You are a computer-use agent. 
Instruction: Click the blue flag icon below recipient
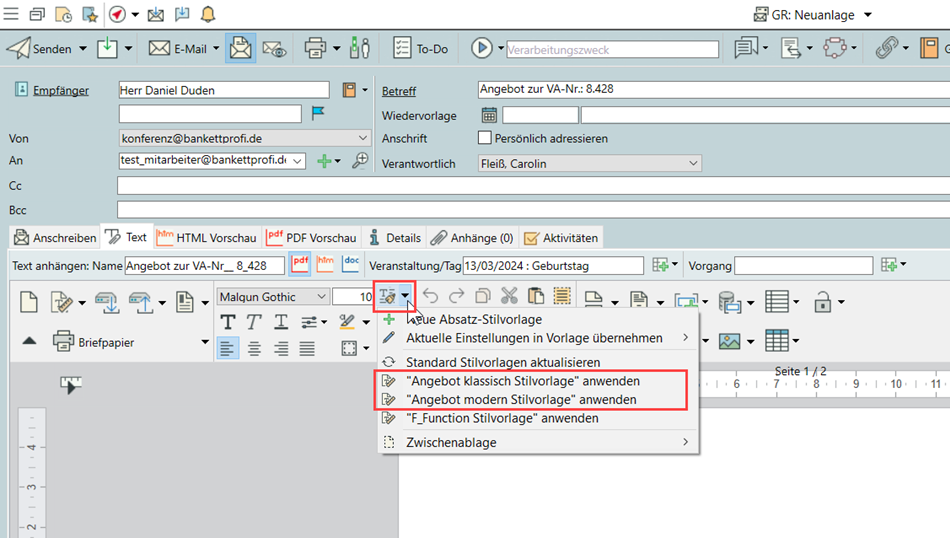click(x=318, y=114)
